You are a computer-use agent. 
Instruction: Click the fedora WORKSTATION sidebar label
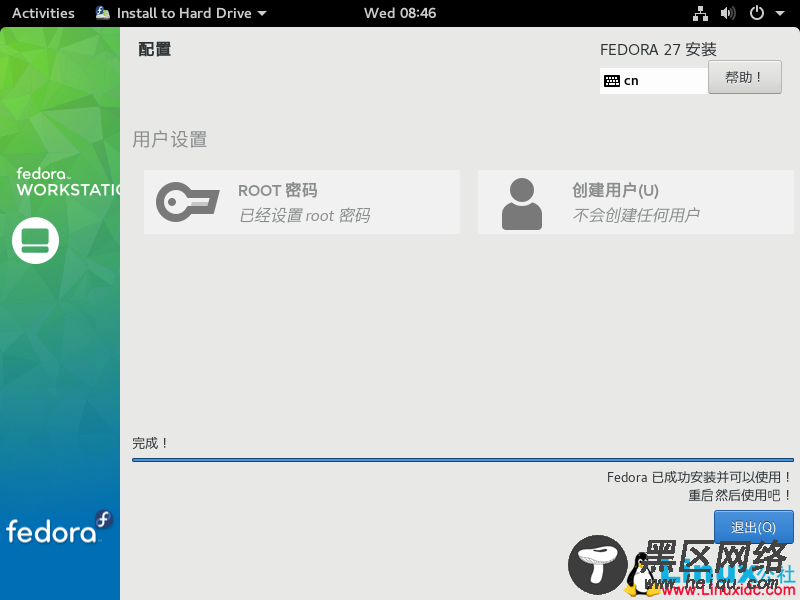click(68, 182)
